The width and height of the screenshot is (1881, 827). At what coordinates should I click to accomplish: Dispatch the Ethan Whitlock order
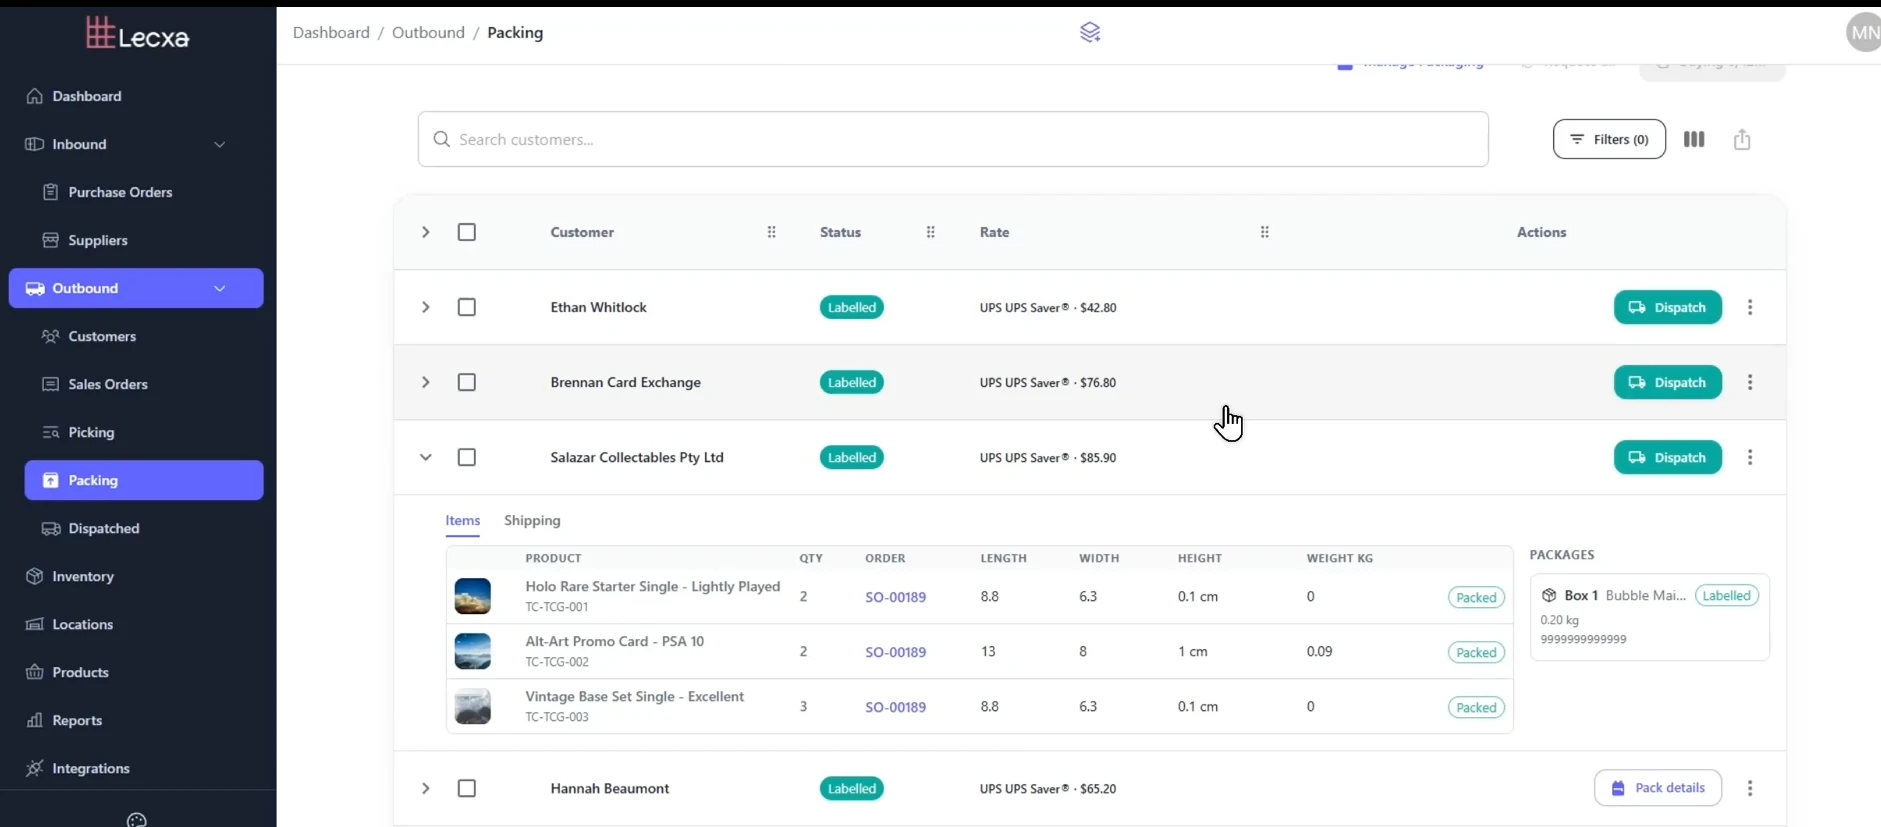click(x=1668, y=307)
